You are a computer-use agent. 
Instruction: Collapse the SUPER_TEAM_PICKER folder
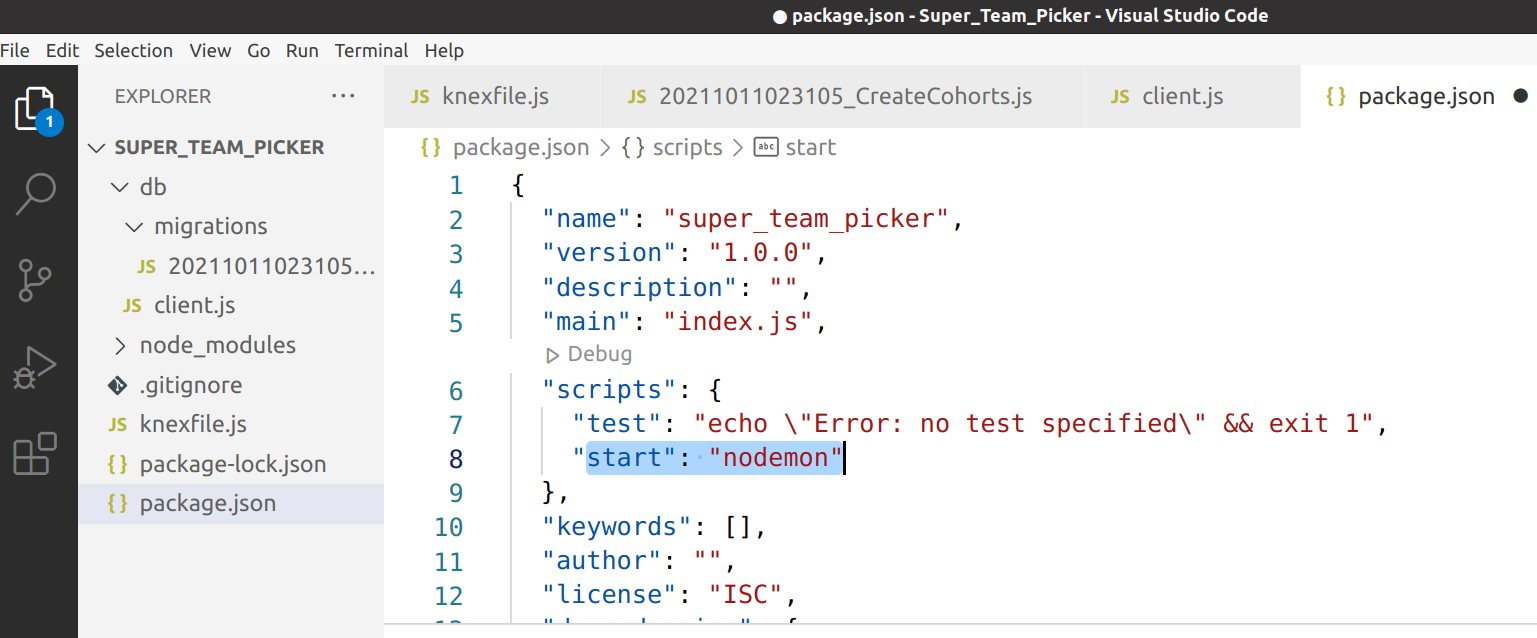coord(96,146)
